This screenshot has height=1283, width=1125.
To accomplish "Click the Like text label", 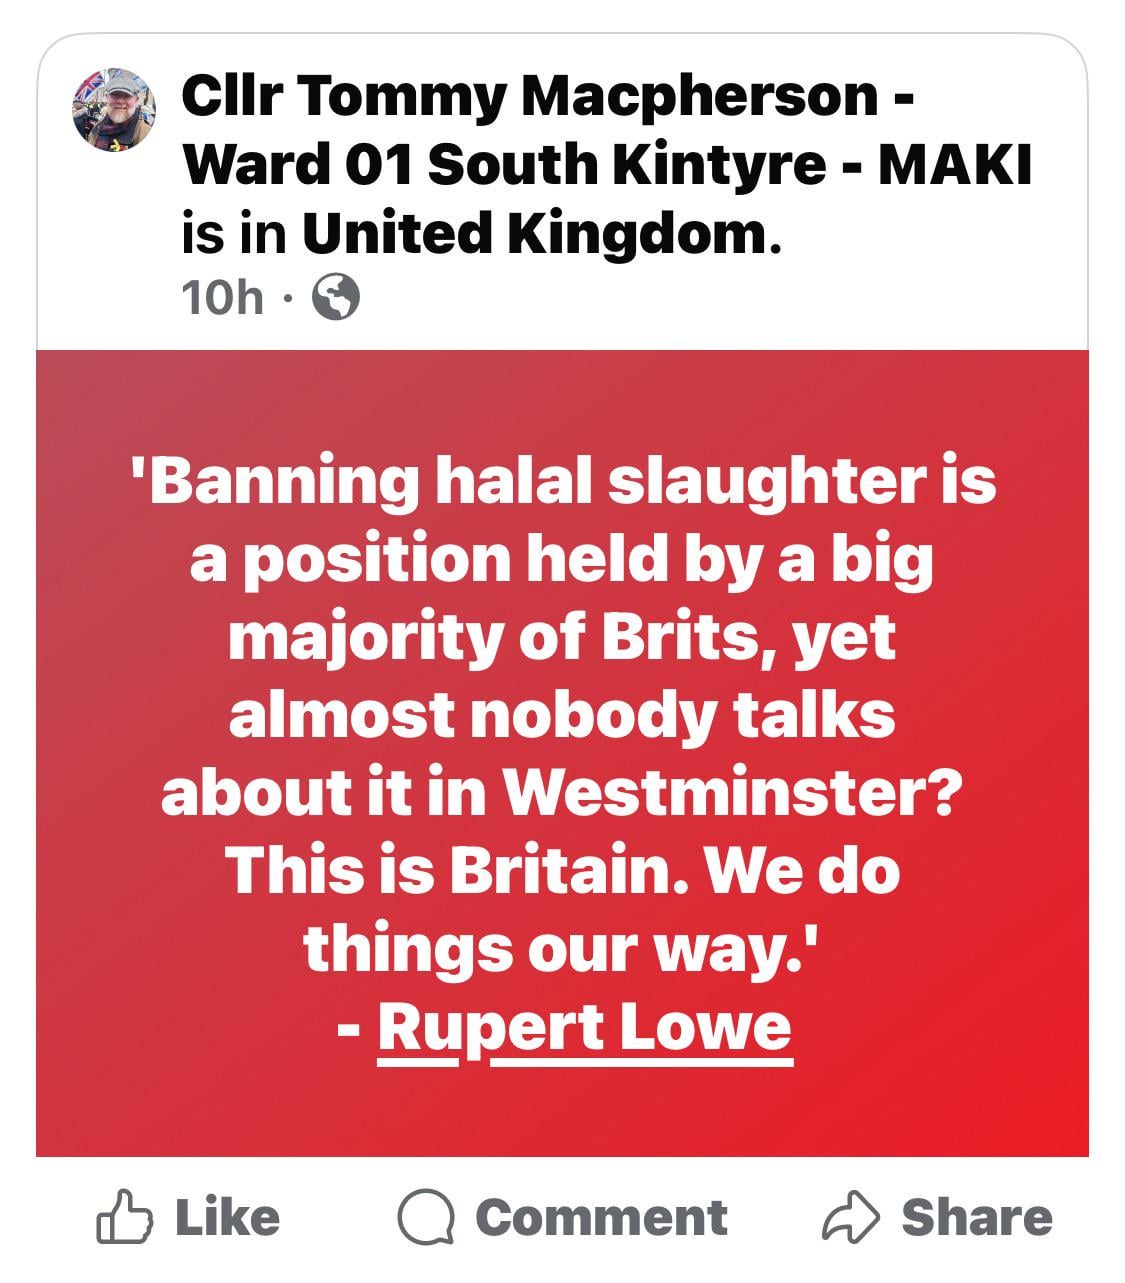I will coord(228,1217).
